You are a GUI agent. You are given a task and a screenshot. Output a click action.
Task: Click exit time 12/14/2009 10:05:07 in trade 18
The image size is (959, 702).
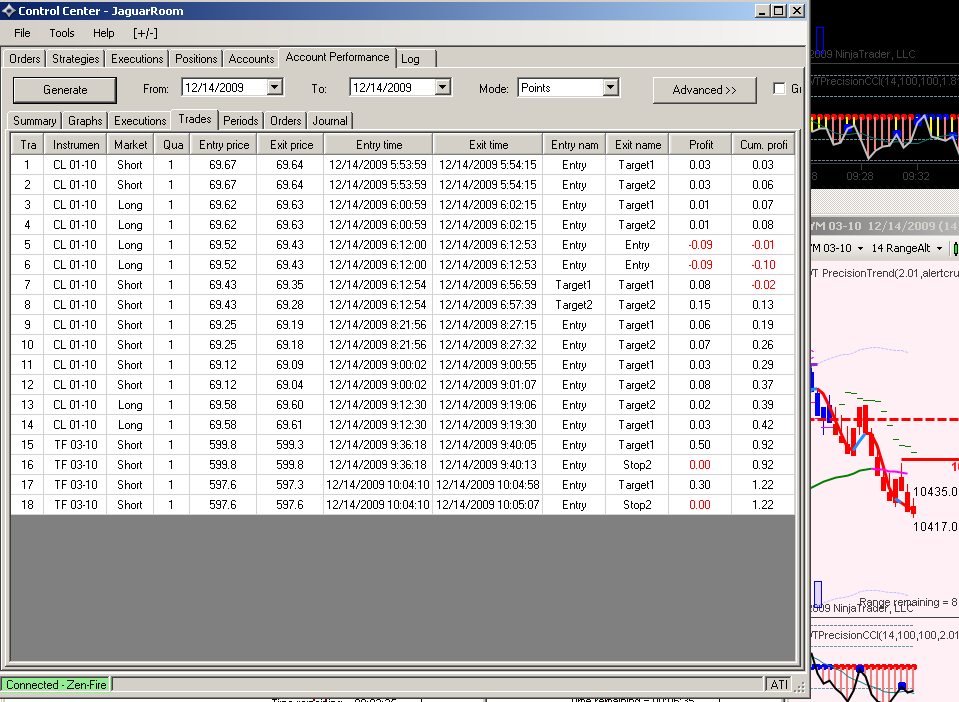tap(488, 505)
